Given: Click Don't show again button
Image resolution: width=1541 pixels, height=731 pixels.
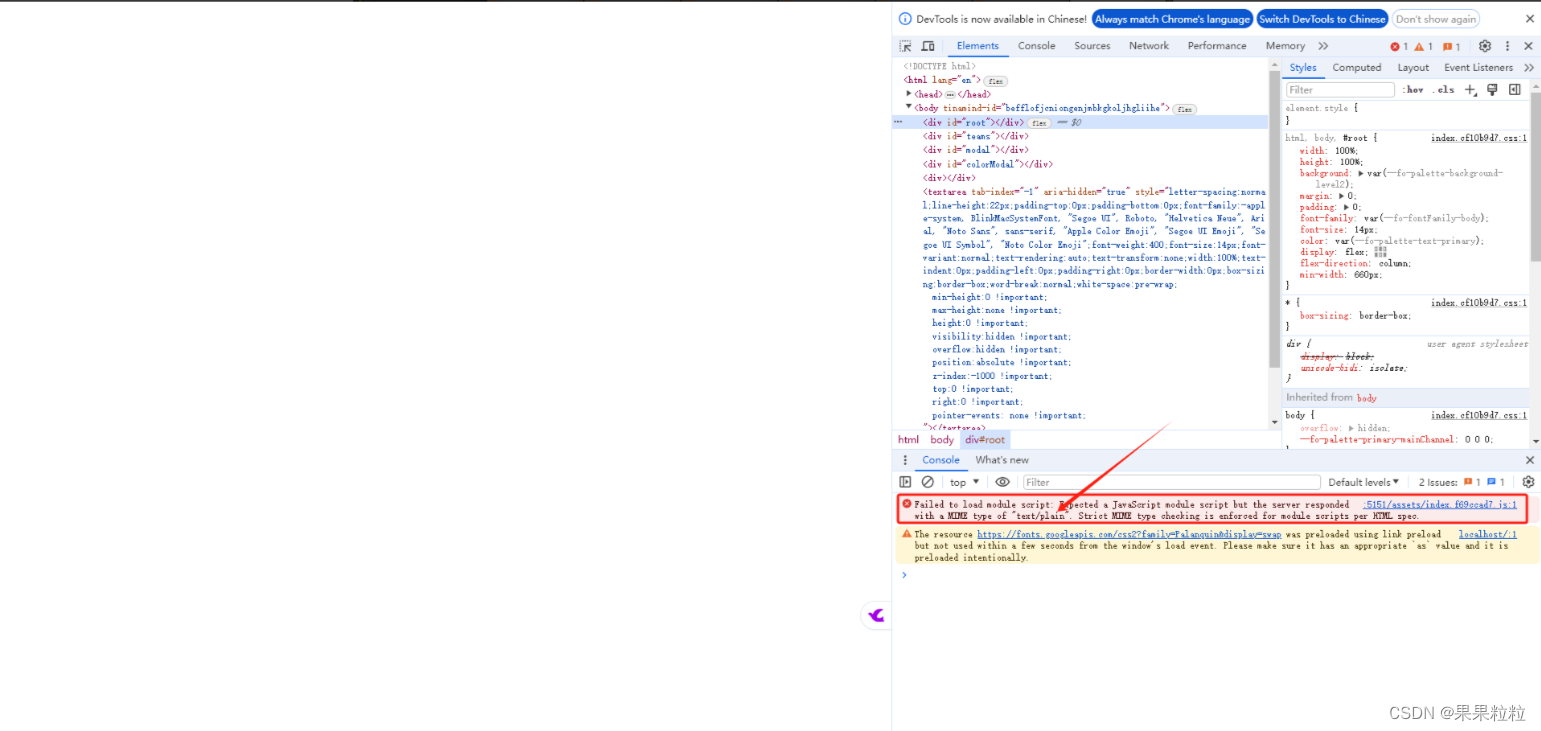Looking at the screenshot, I should click(x=1436, y=19).
